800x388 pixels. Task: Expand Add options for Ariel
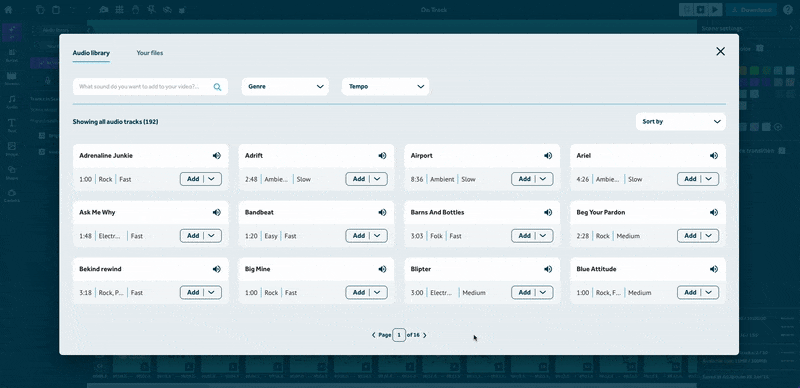(x=710, y=179)
